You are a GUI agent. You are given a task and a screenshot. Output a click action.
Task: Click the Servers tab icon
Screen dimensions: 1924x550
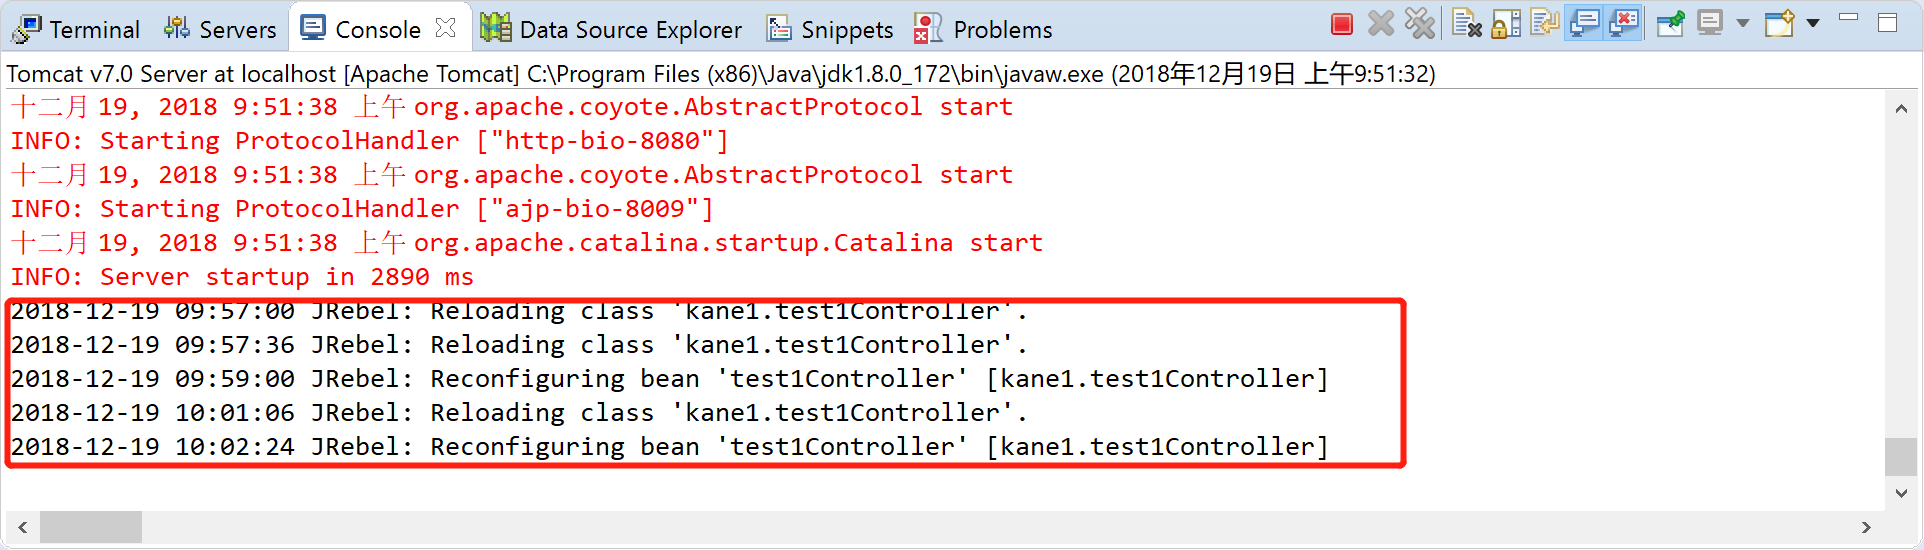pyautogui.click(x=177, y=28)
